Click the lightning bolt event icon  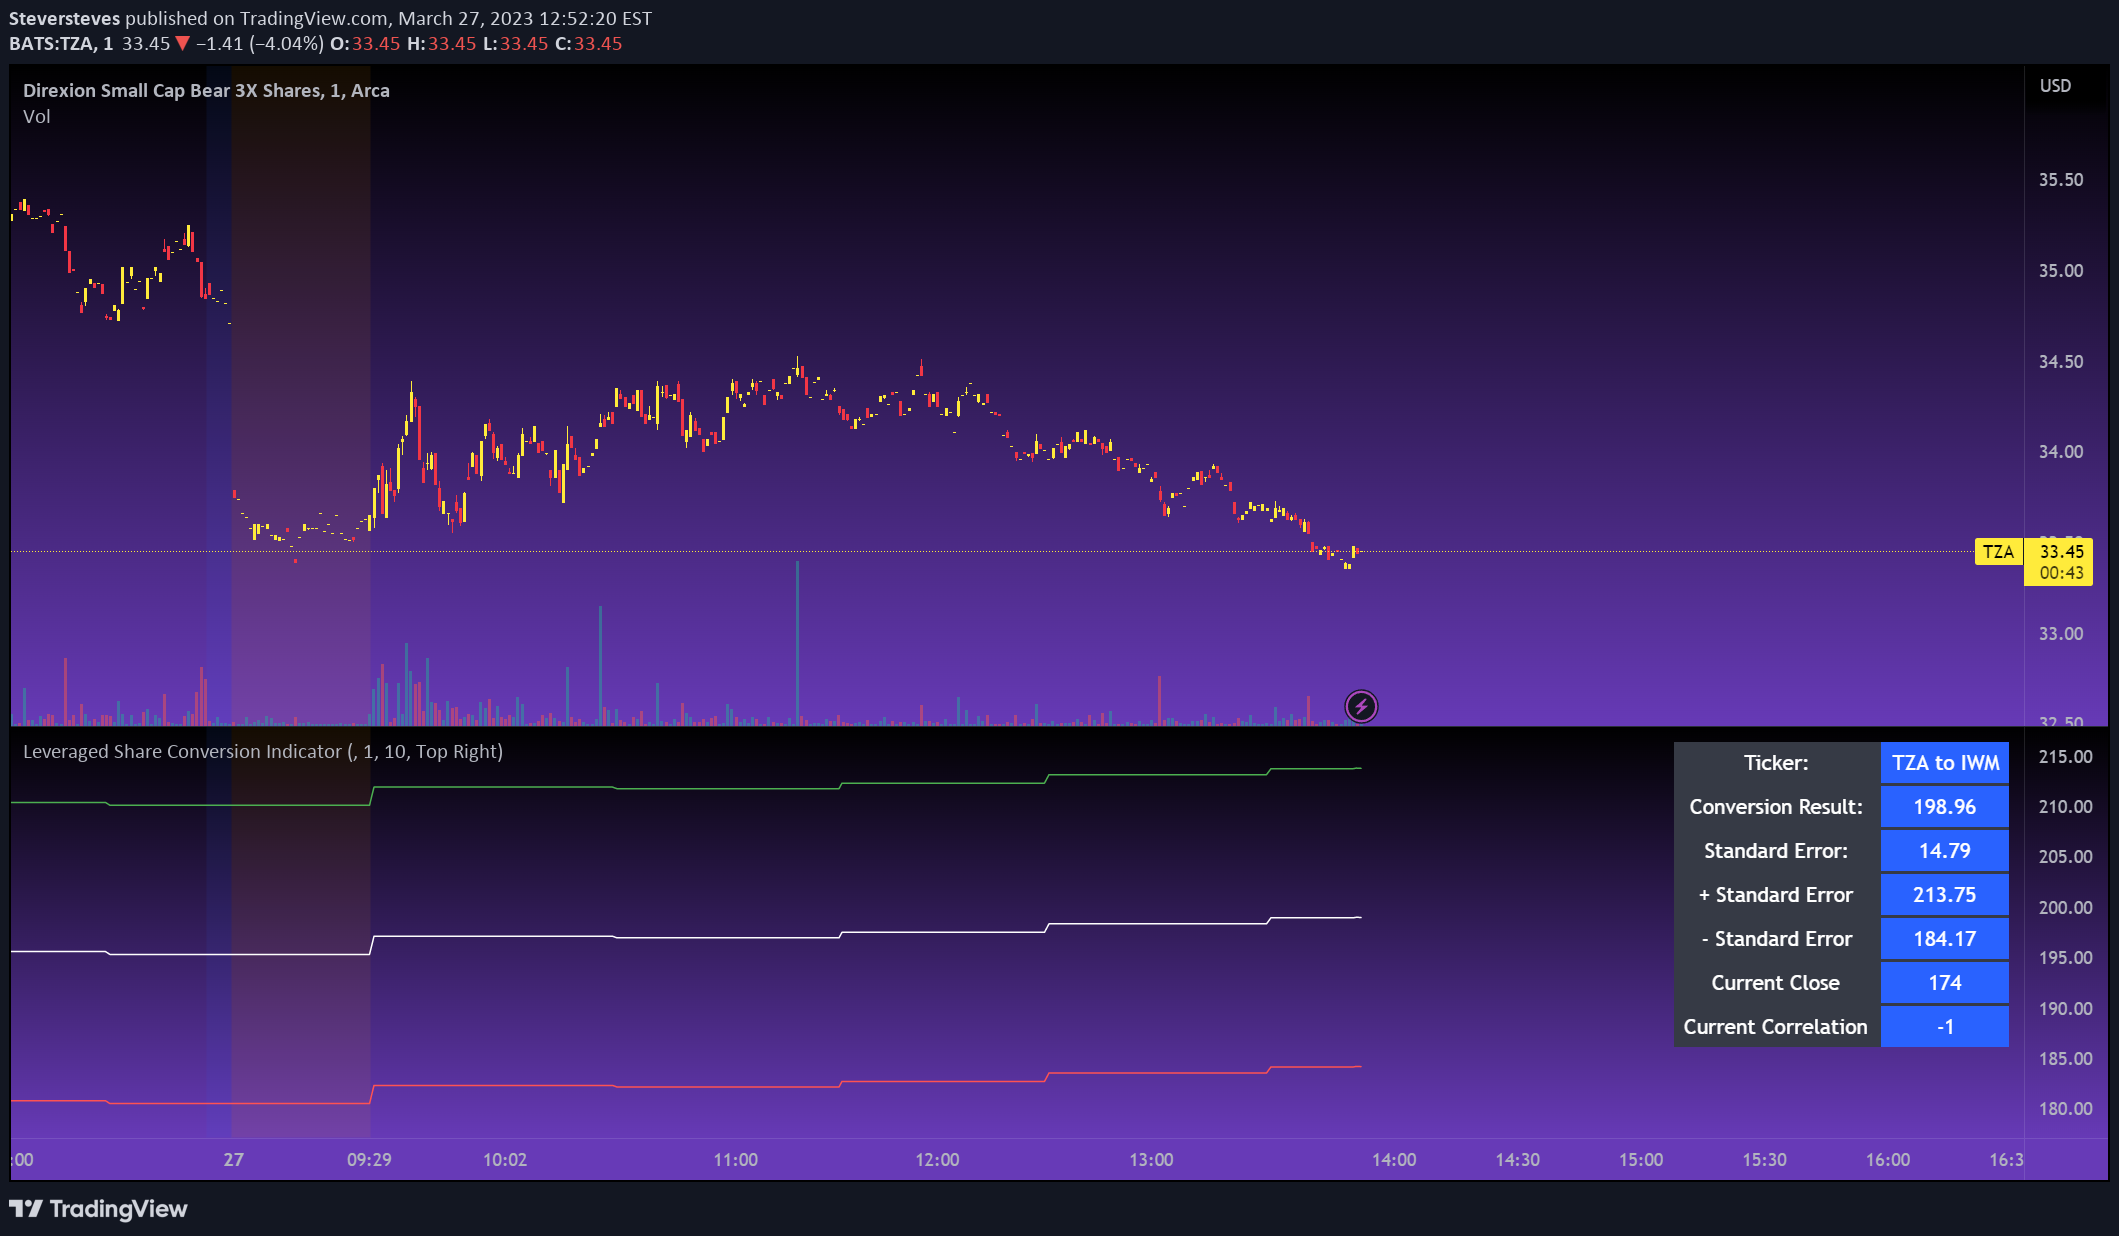1361,707
